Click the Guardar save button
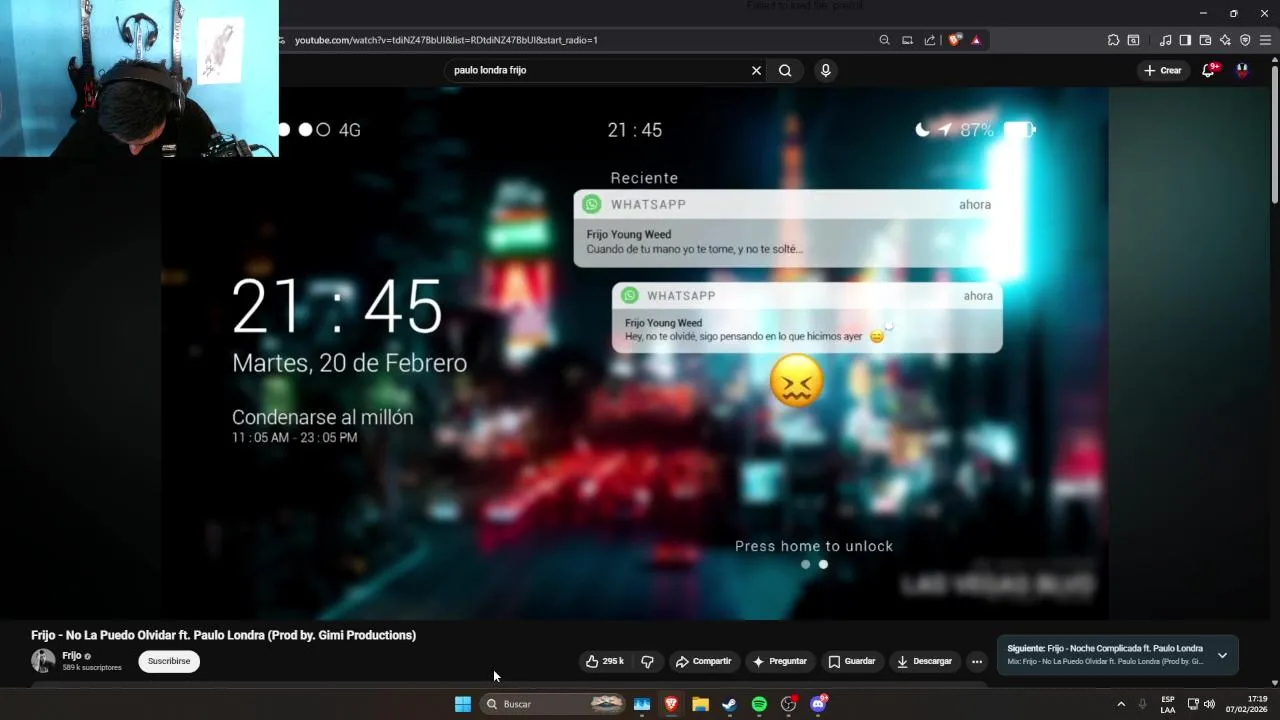 (x=852, y=661)
